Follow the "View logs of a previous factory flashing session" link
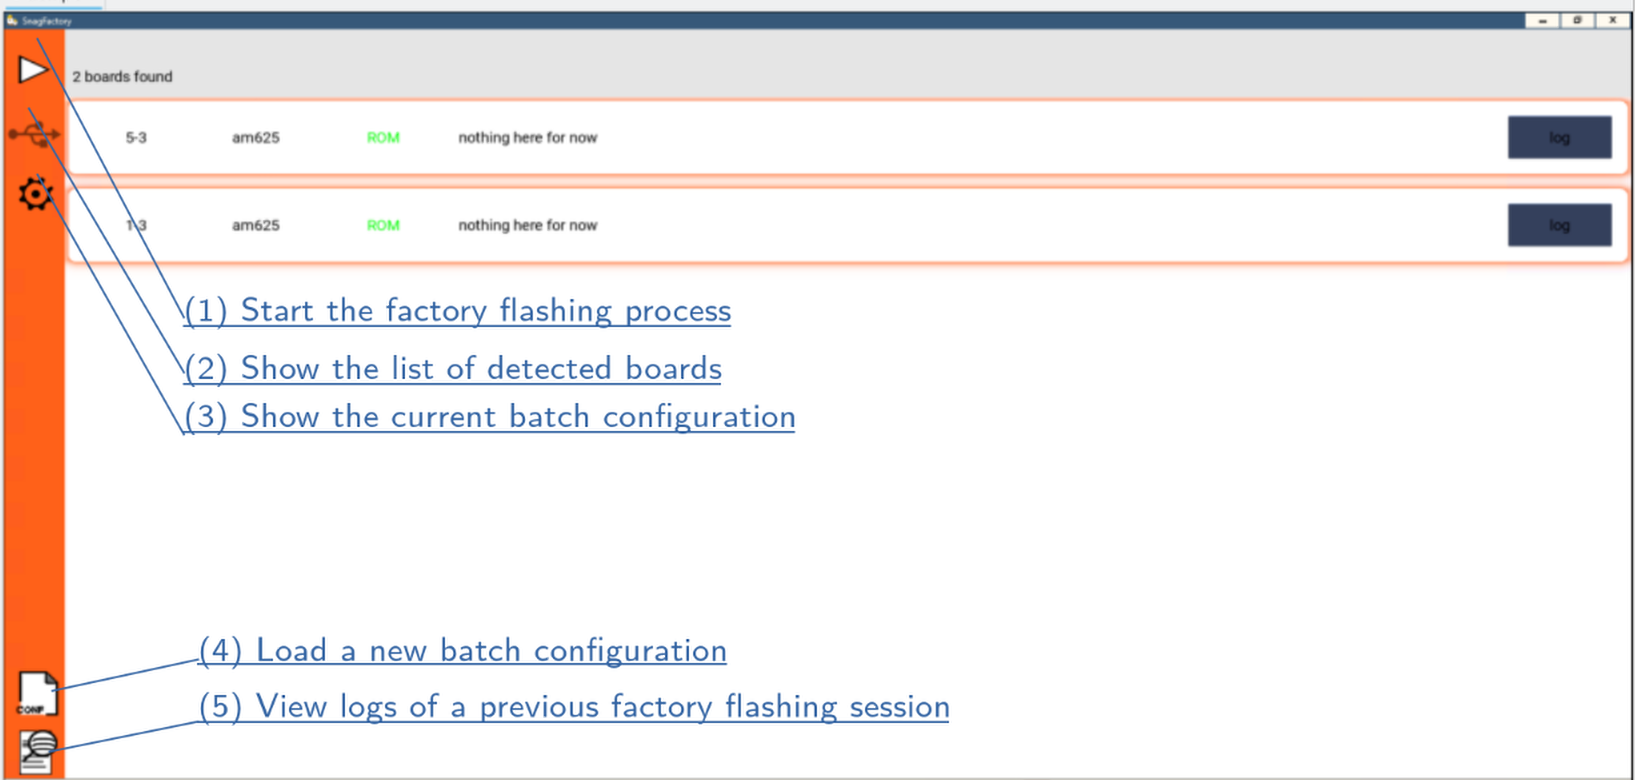1635x780 pixels. point(574,707)
